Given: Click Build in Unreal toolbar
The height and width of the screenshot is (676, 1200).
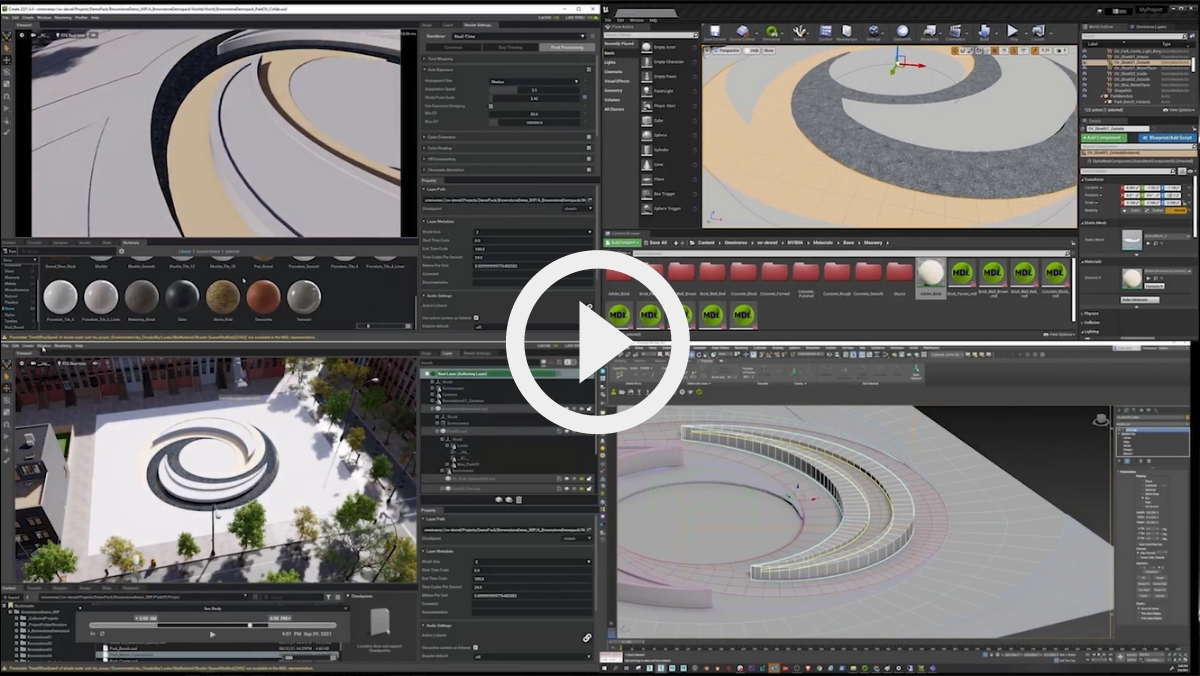Looking at the screenshot, I should (x=984, y=33).
